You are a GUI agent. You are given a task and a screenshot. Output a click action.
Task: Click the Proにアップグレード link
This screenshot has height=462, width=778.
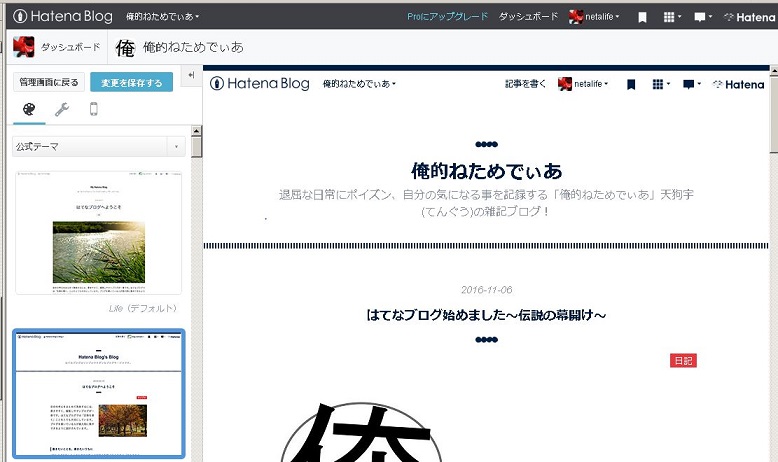click(x=448, y=16)
